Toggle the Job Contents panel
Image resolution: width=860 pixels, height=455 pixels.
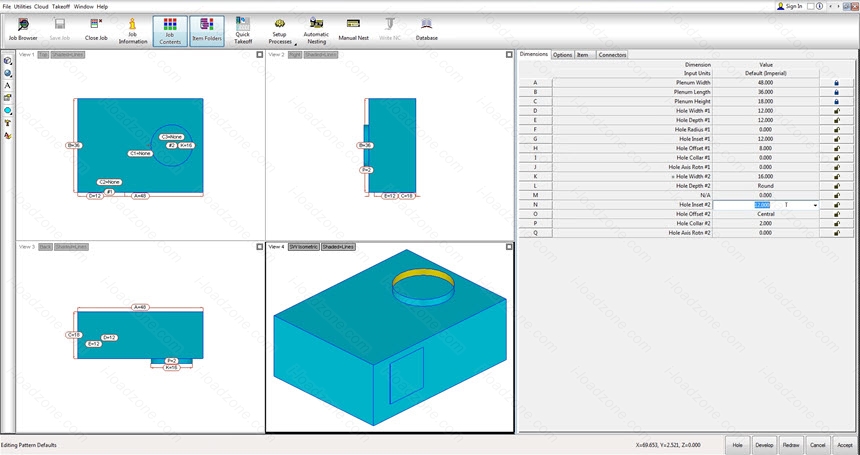point(170,31)
